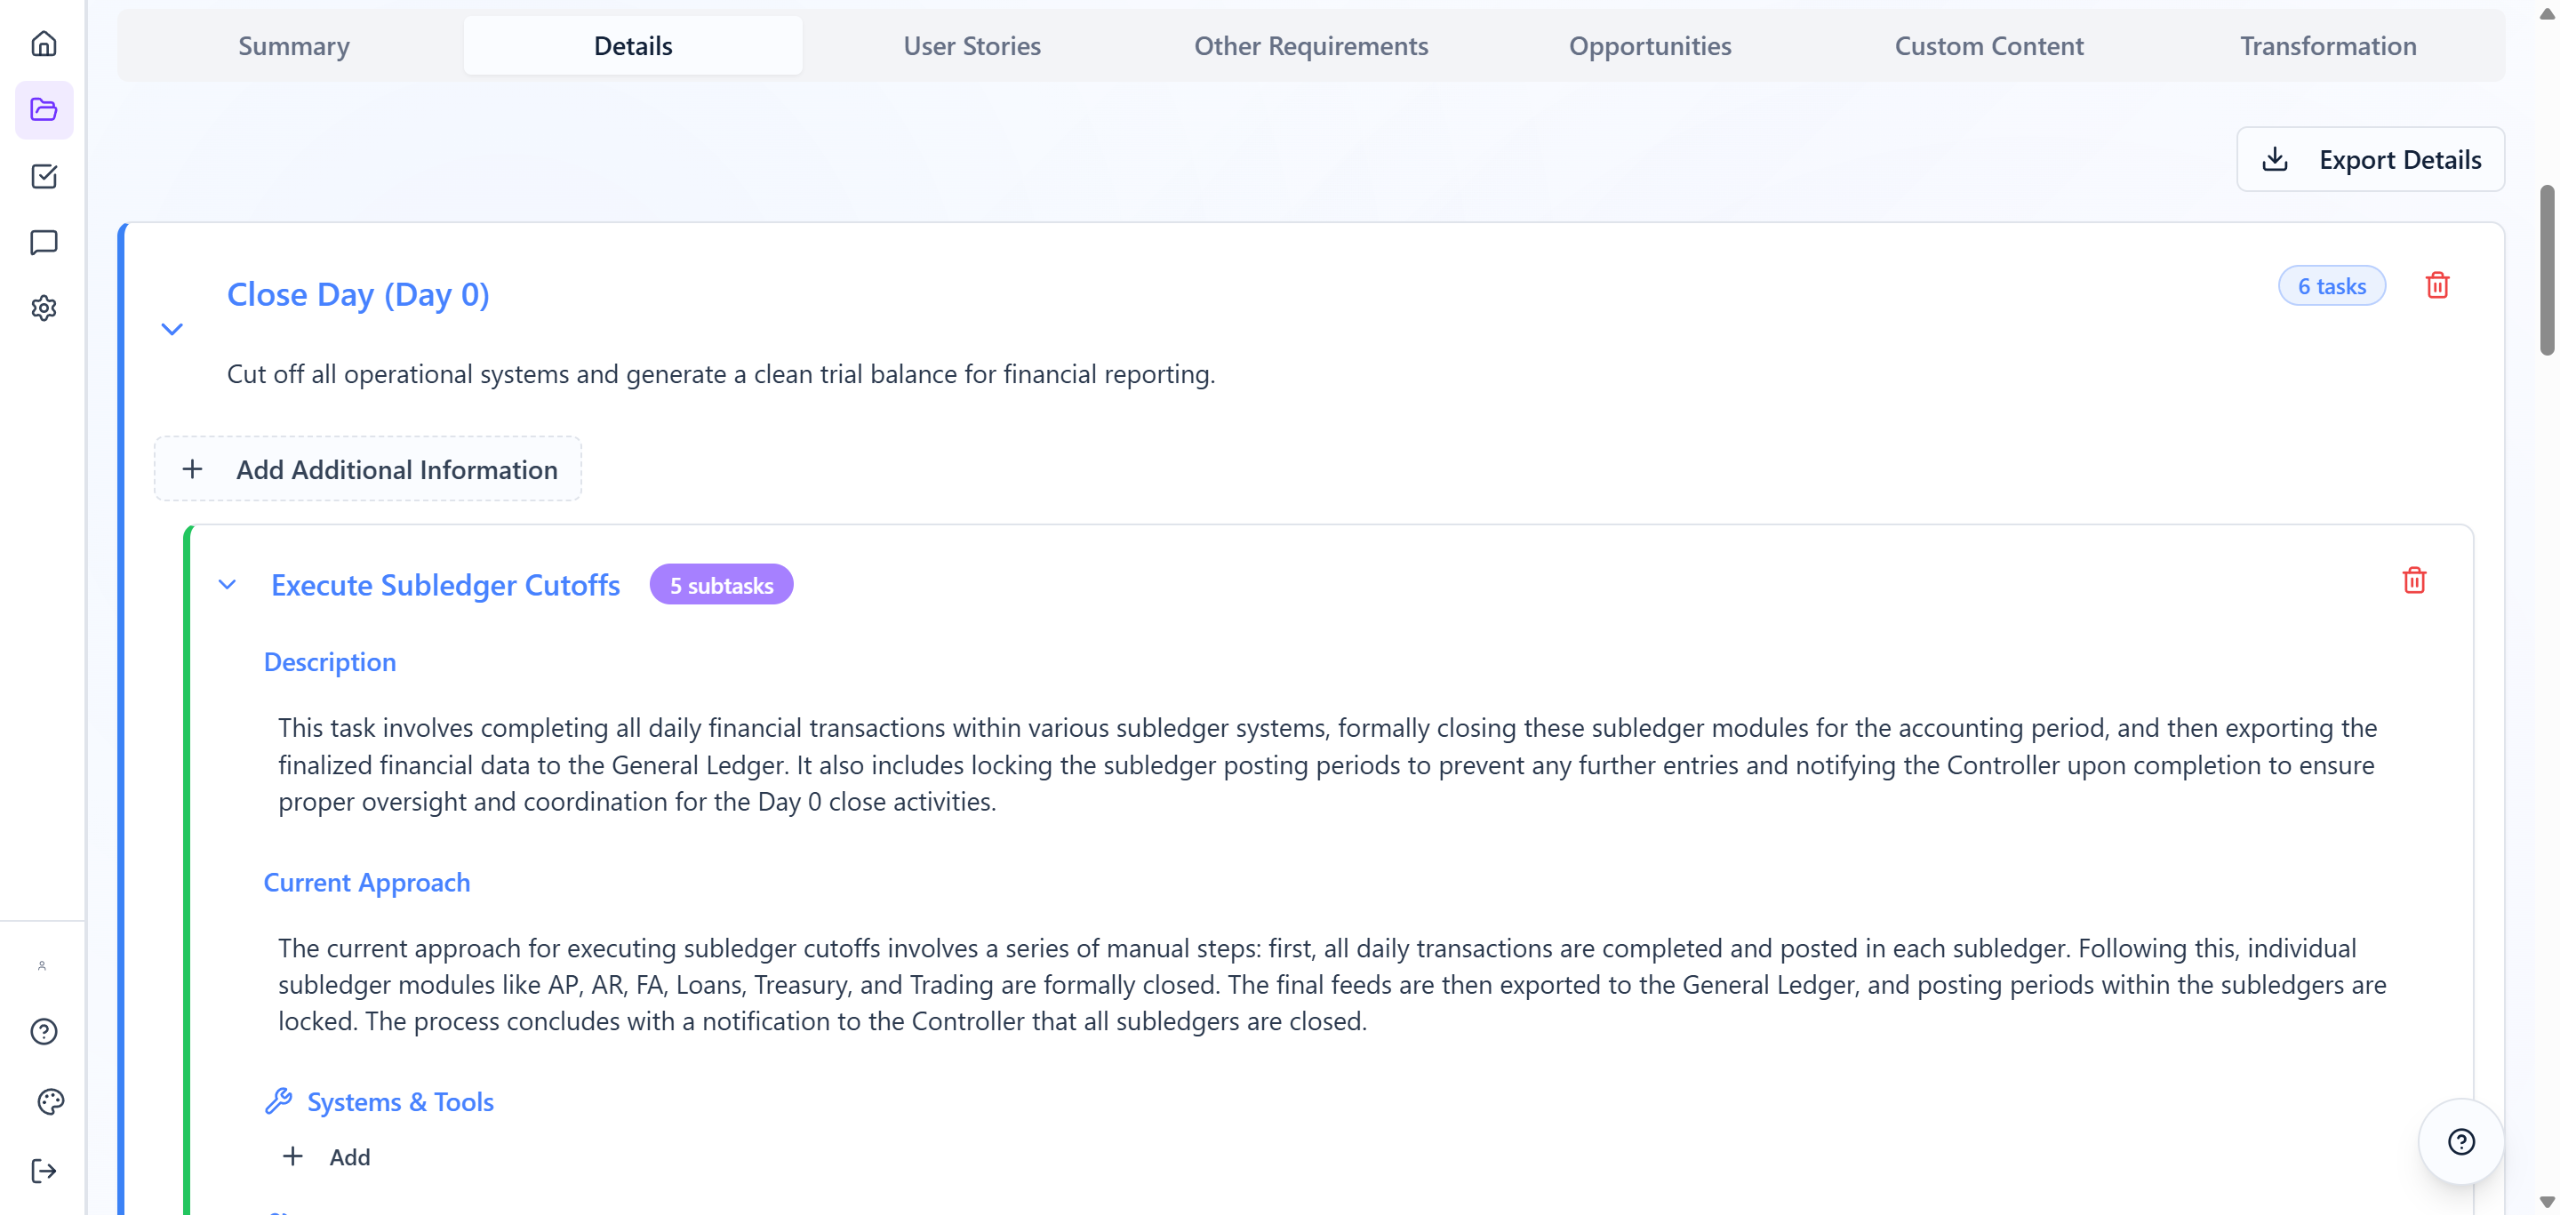Click the sidebar help question mark icon
This screenshot has width=2560, height=1215.
(44, 1031)
